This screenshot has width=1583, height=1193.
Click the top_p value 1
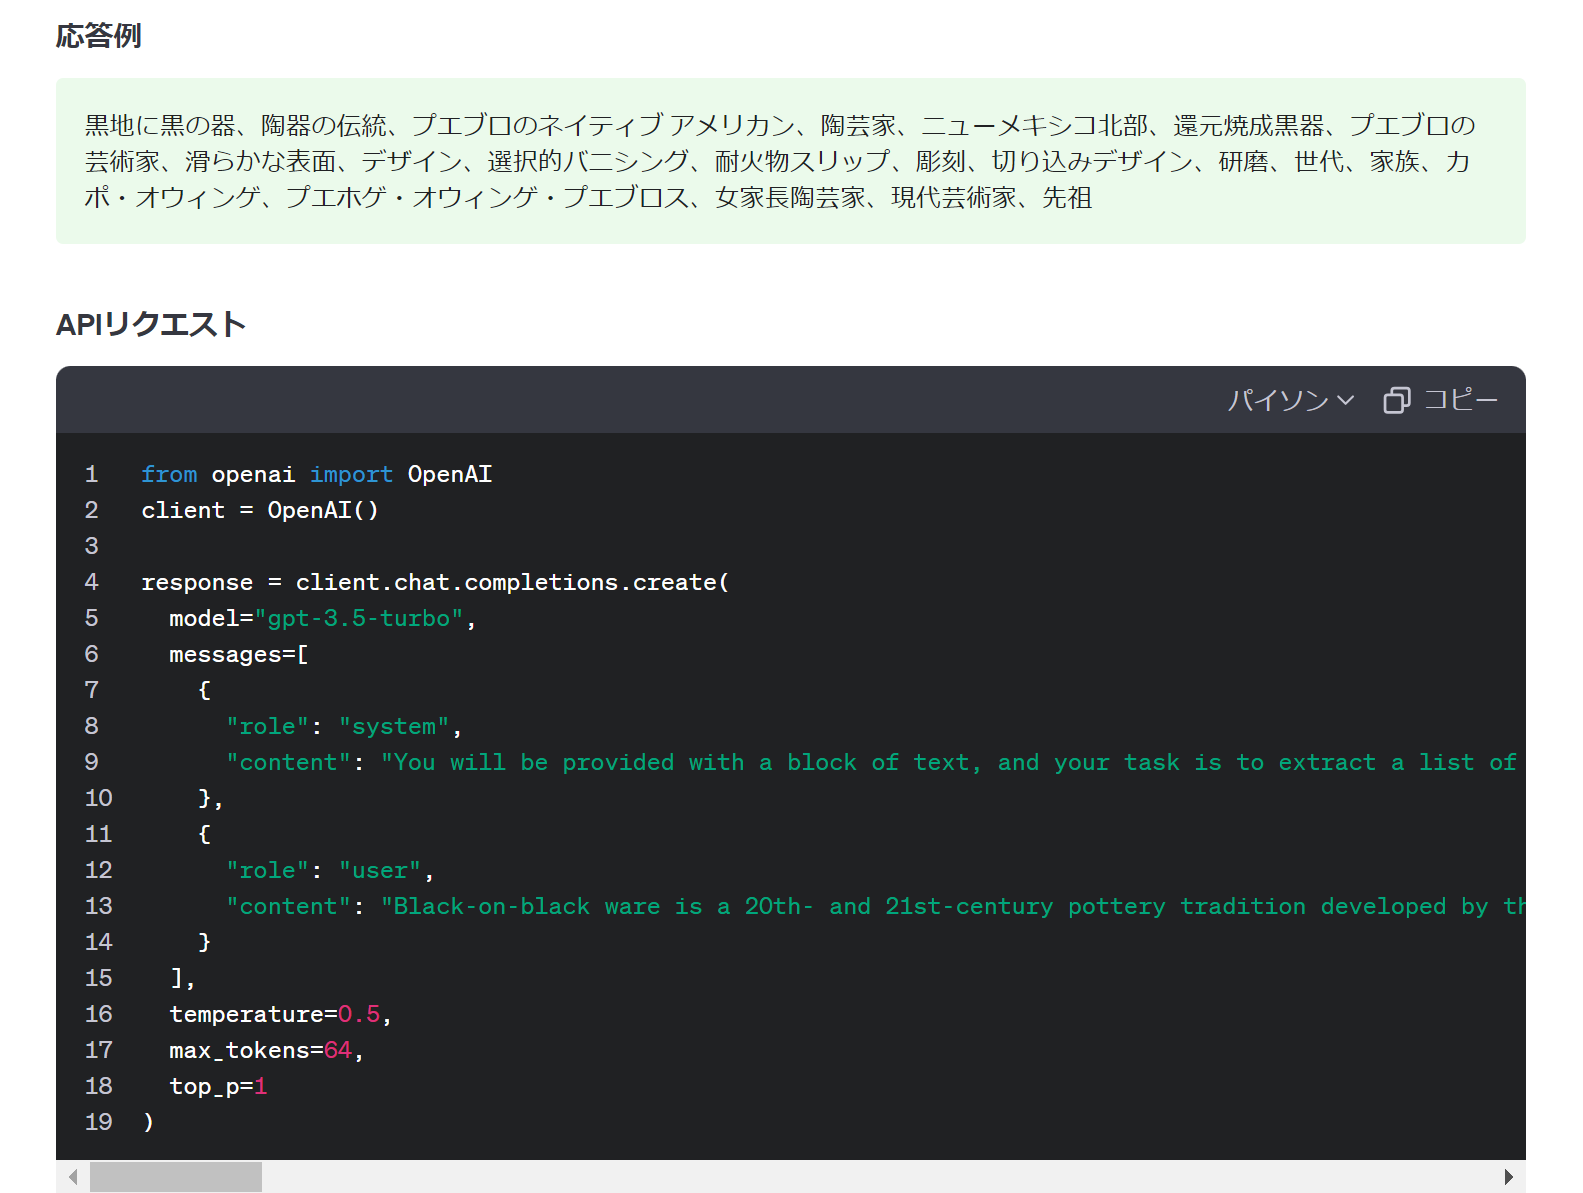click(x=261, y=1086)
